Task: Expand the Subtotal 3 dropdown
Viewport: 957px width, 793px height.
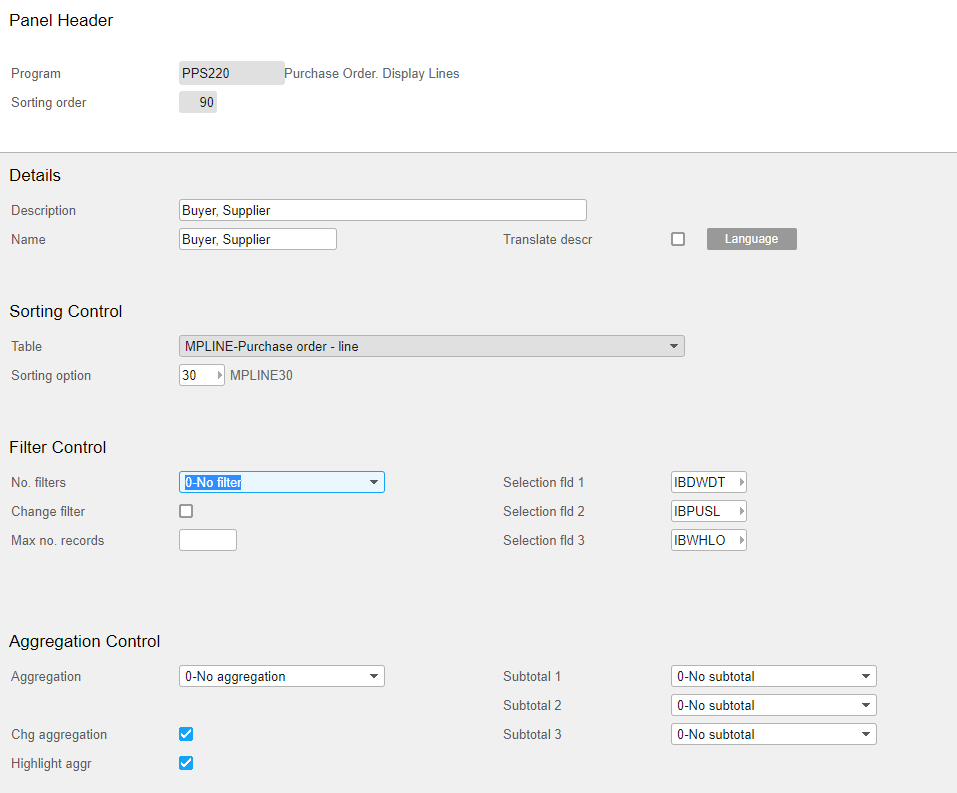Action: (x=773, y=735)
